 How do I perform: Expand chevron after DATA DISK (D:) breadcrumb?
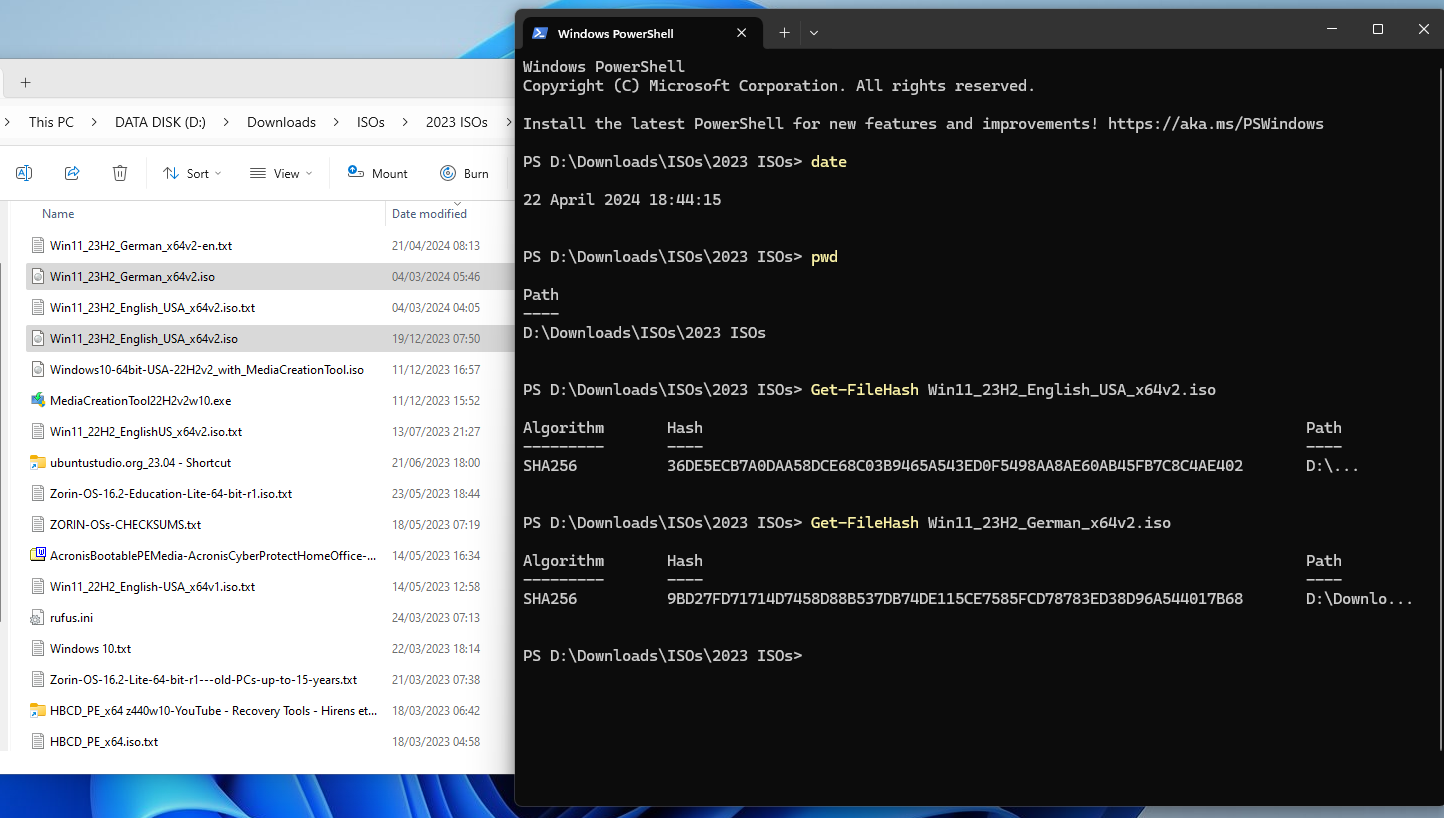226,122
